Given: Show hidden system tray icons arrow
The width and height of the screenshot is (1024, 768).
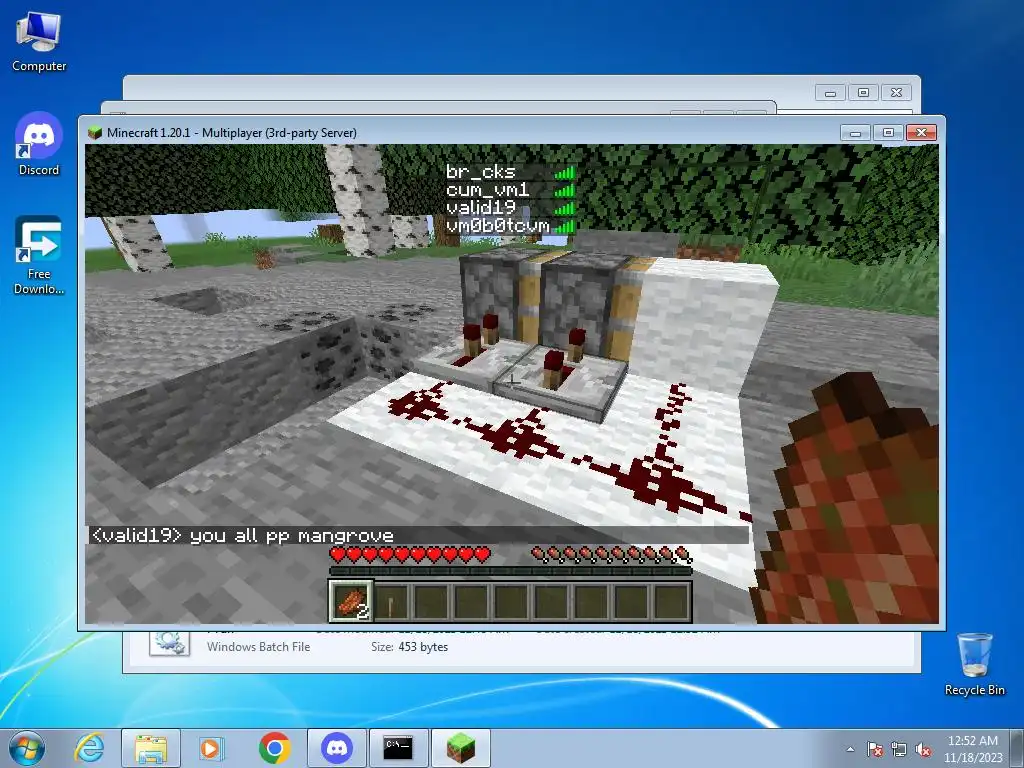Looking at the screenshot, I should coord(850,749).
